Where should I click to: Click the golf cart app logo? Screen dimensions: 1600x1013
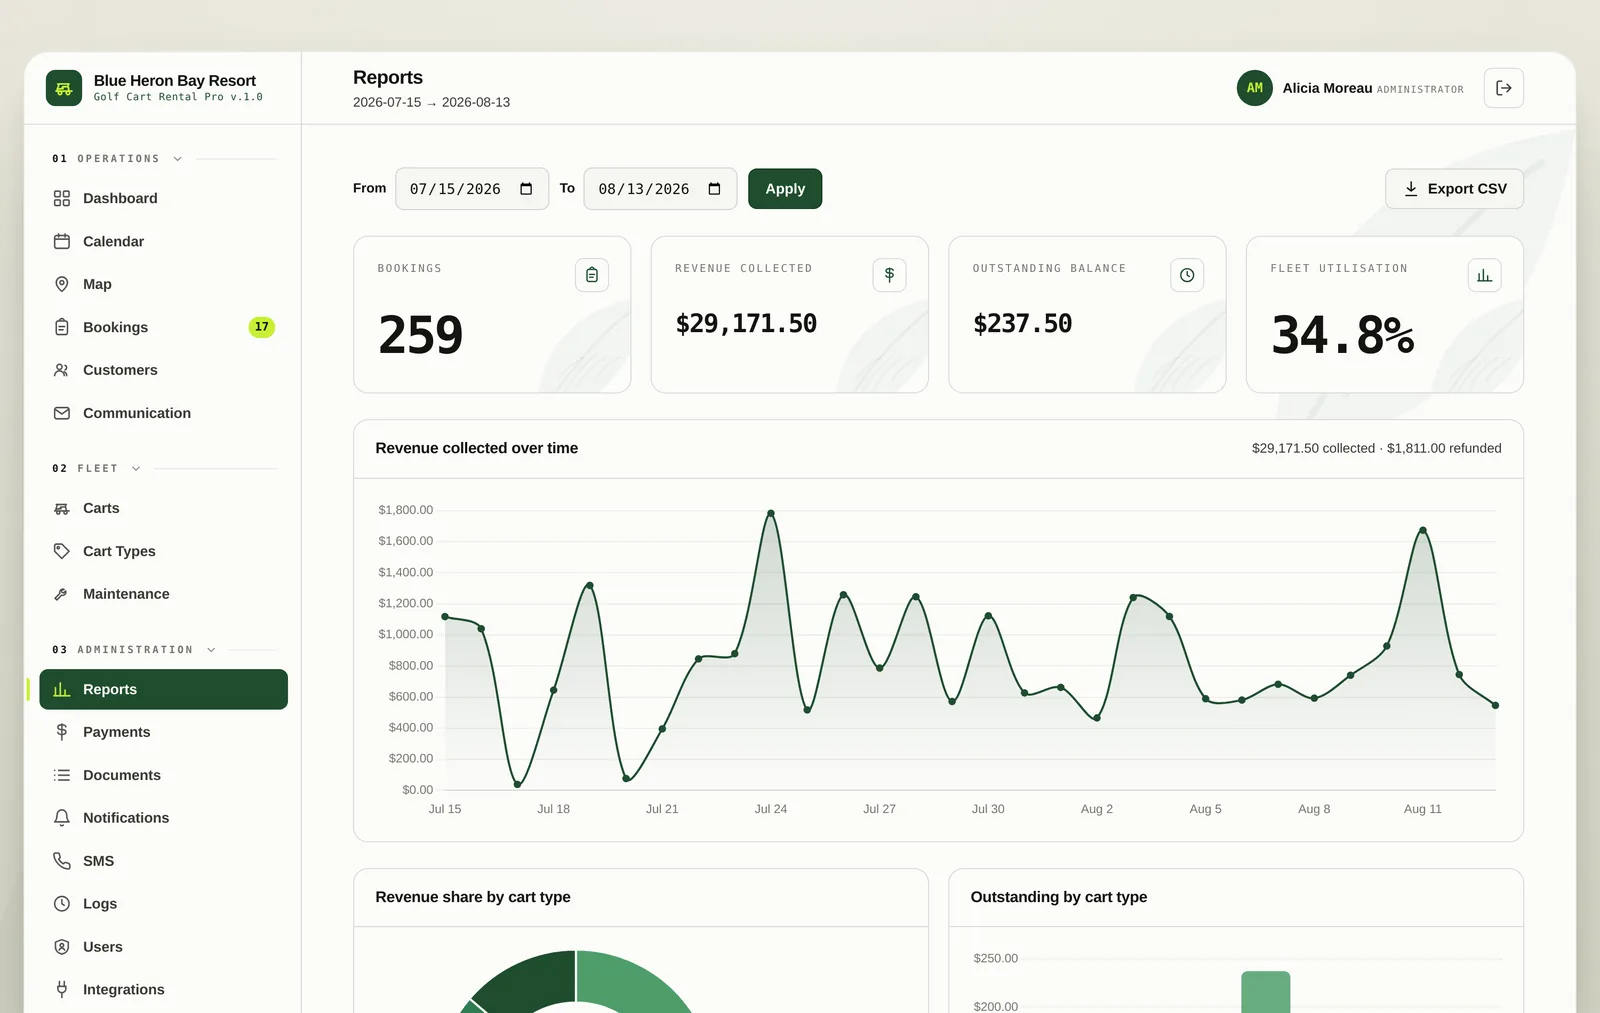tap(64, 88)
